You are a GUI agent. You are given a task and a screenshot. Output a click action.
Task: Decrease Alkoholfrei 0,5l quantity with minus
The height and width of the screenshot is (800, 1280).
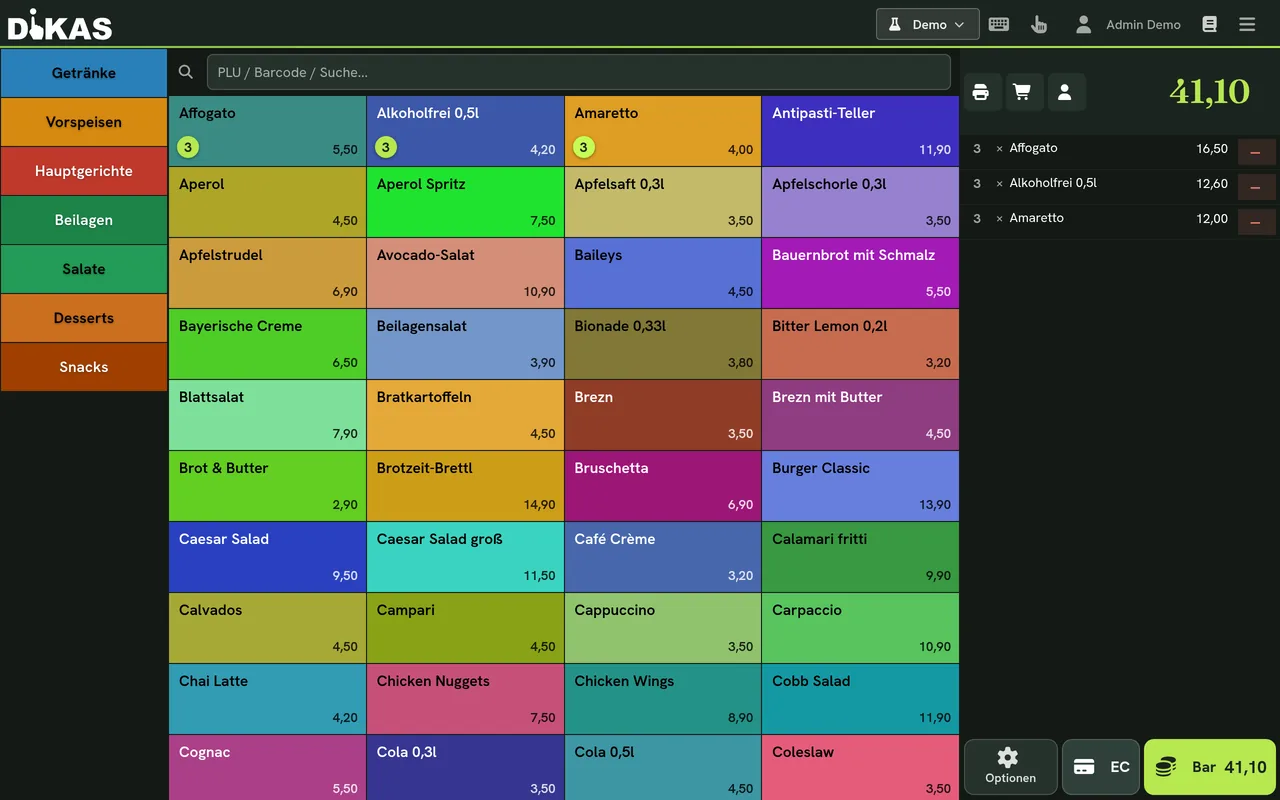pos(1256,187)
